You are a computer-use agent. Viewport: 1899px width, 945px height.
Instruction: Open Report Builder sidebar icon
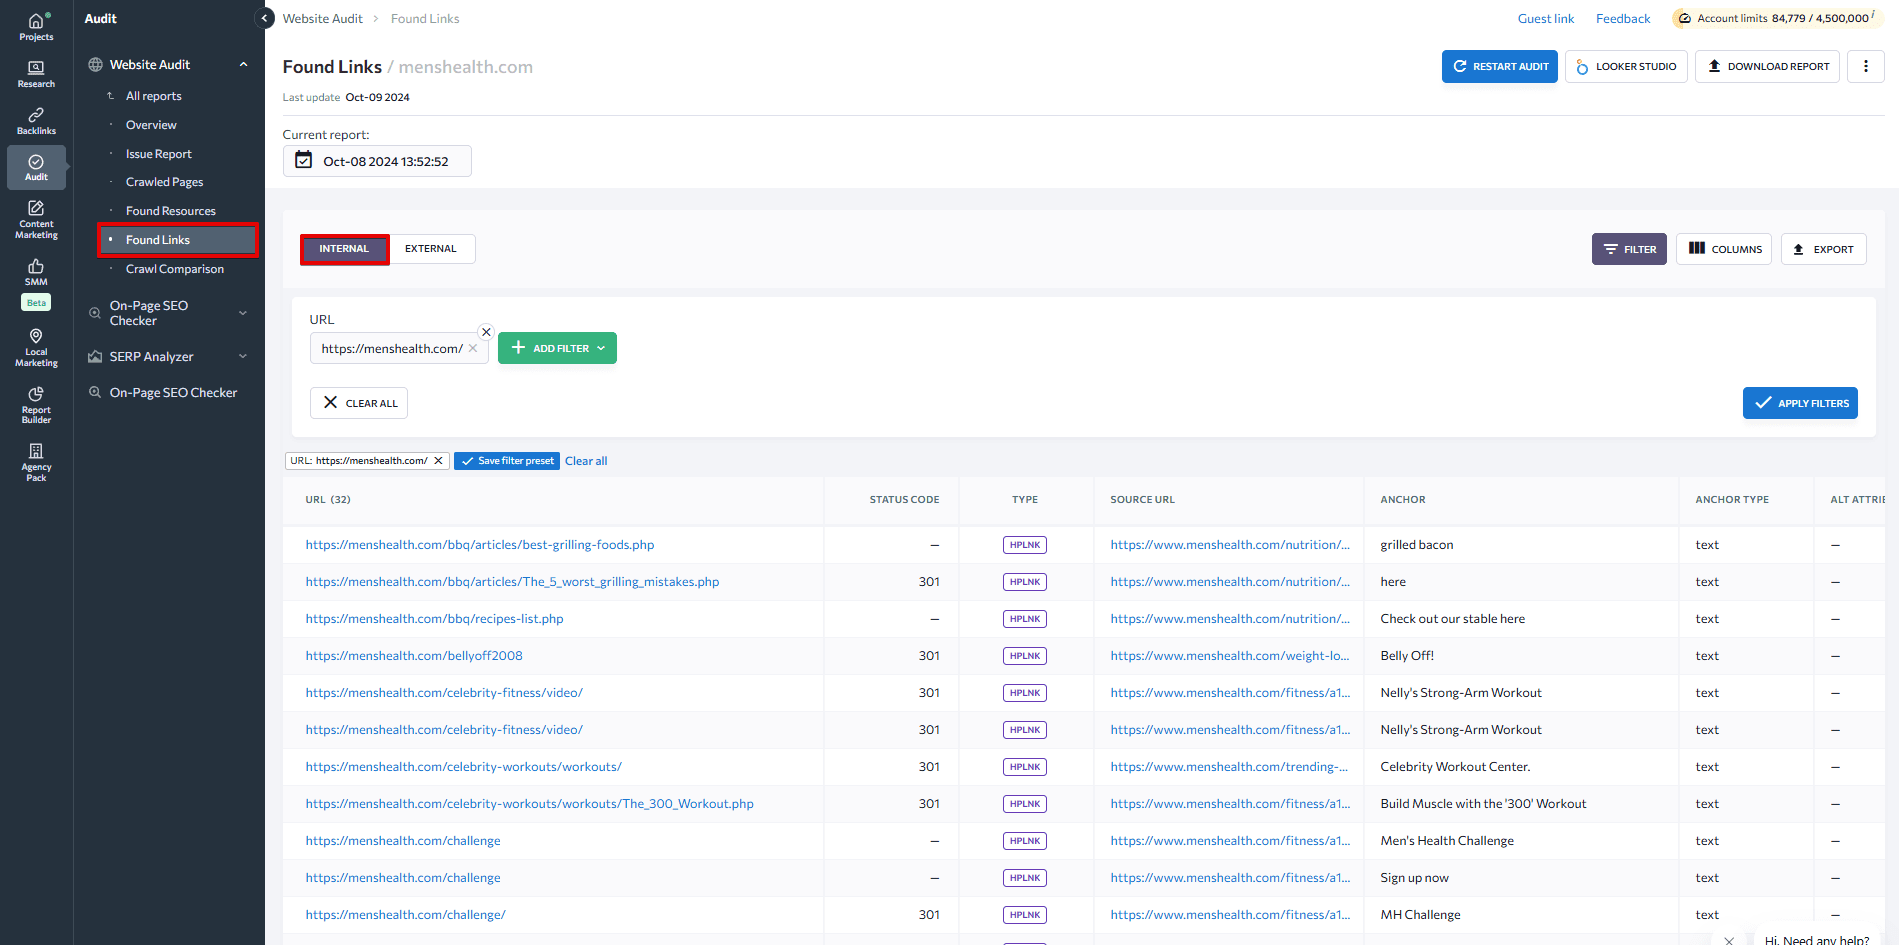pyautogui.click(x=36, y=404)
